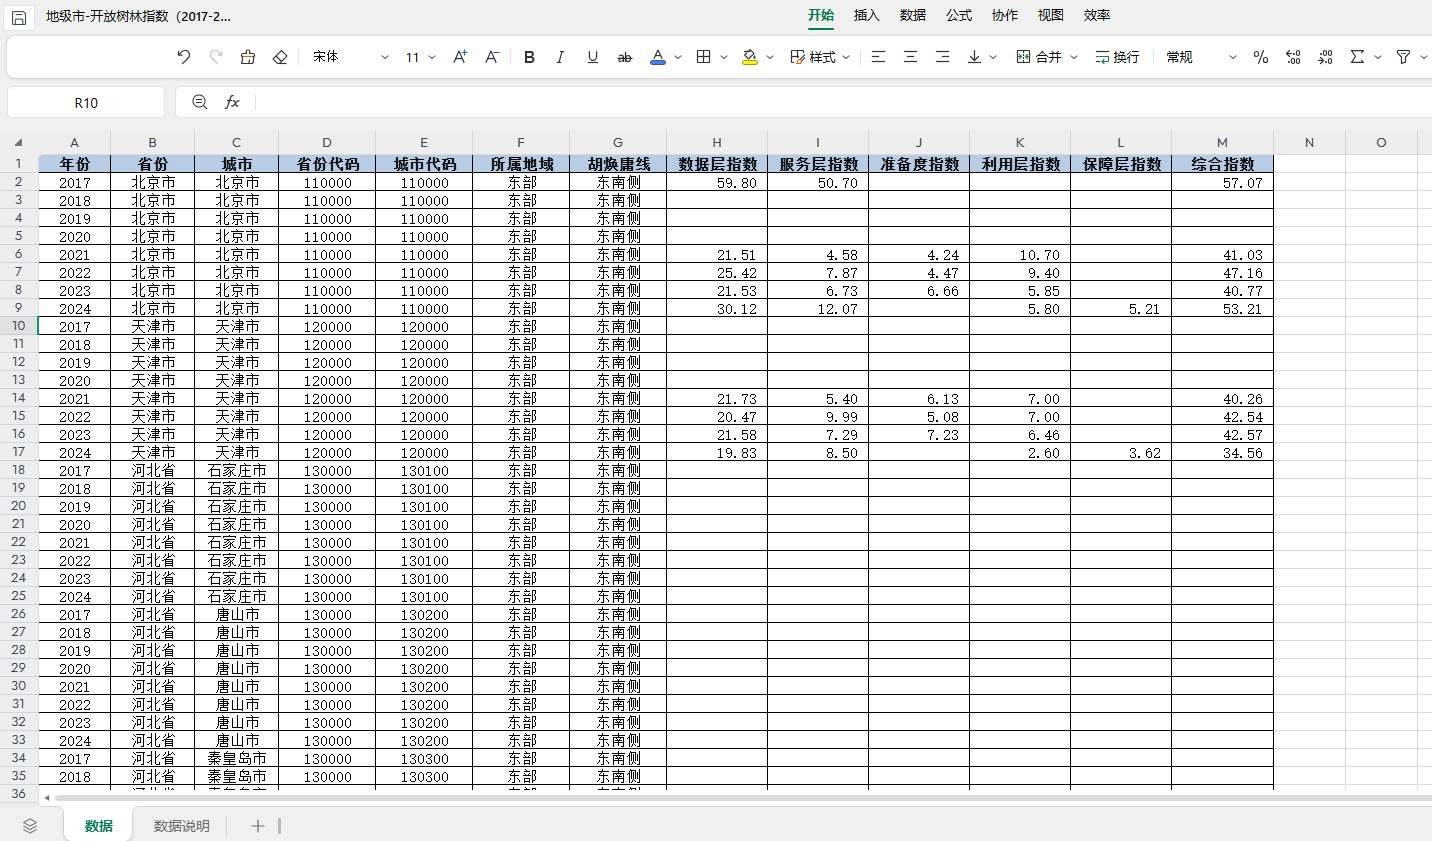This screenshot has width=1432, height=841.
Task: Apply percent format to the cell
Action: [x=1261, y=57]
